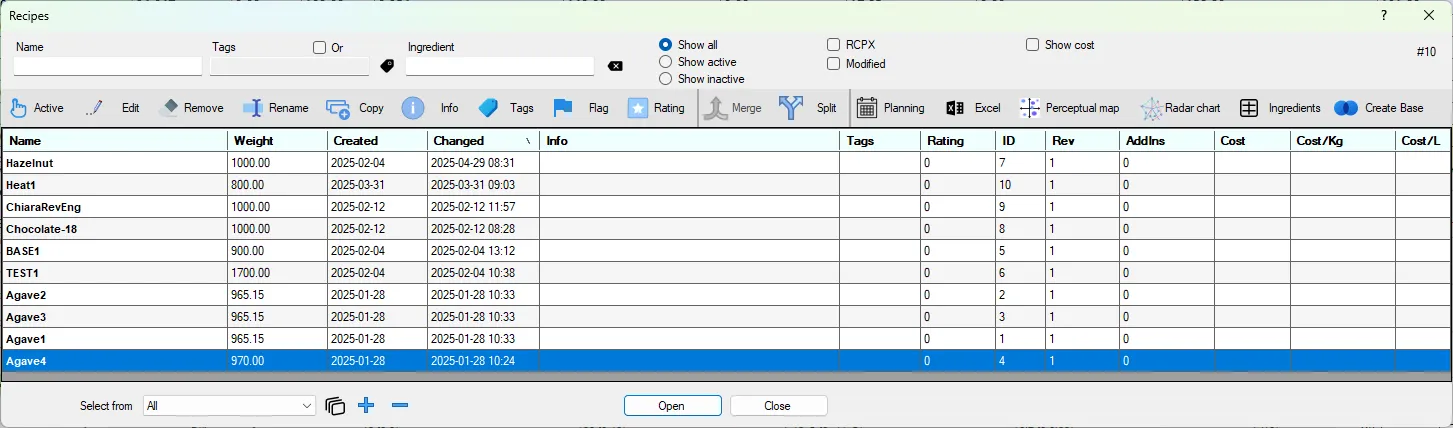Select the BASE1 recipe row
The height and width of the screenshot is (428, 1453).
click(726, 251)
